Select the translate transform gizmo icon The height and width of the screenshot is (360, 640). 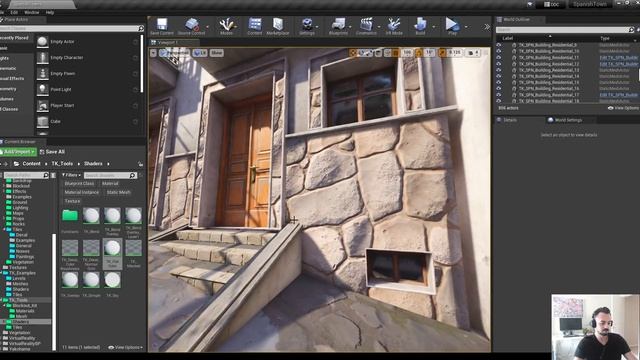(353, 53)
